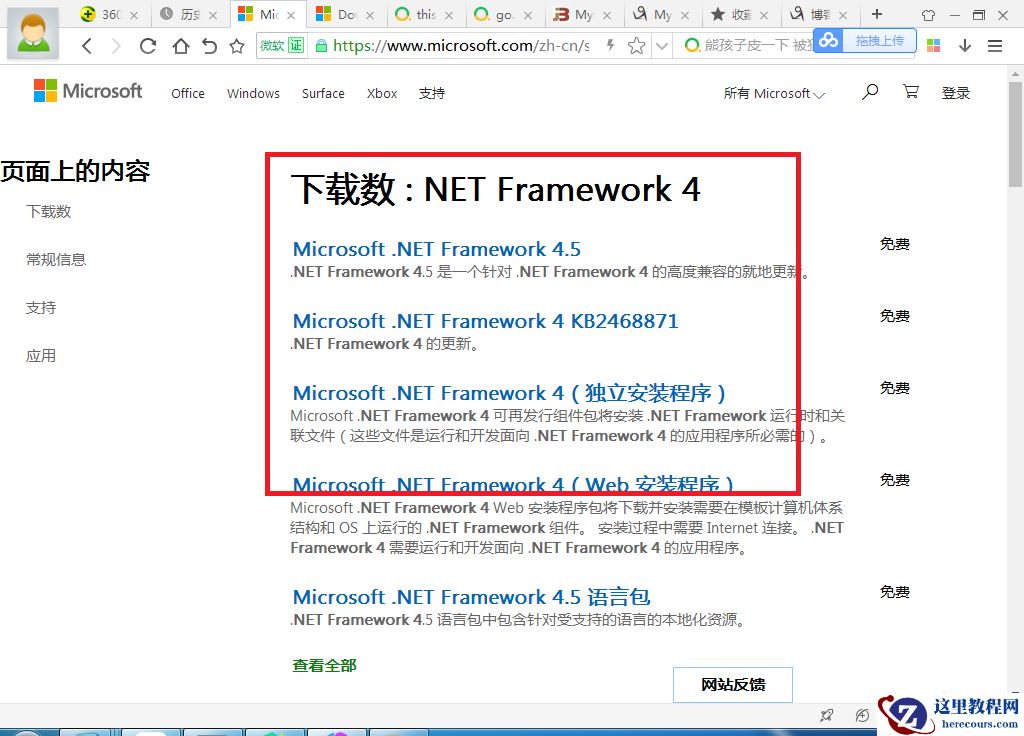Screen dimensions: 1024x736
Task: Open the 支持 navigation item
Action: pos(432,93)
